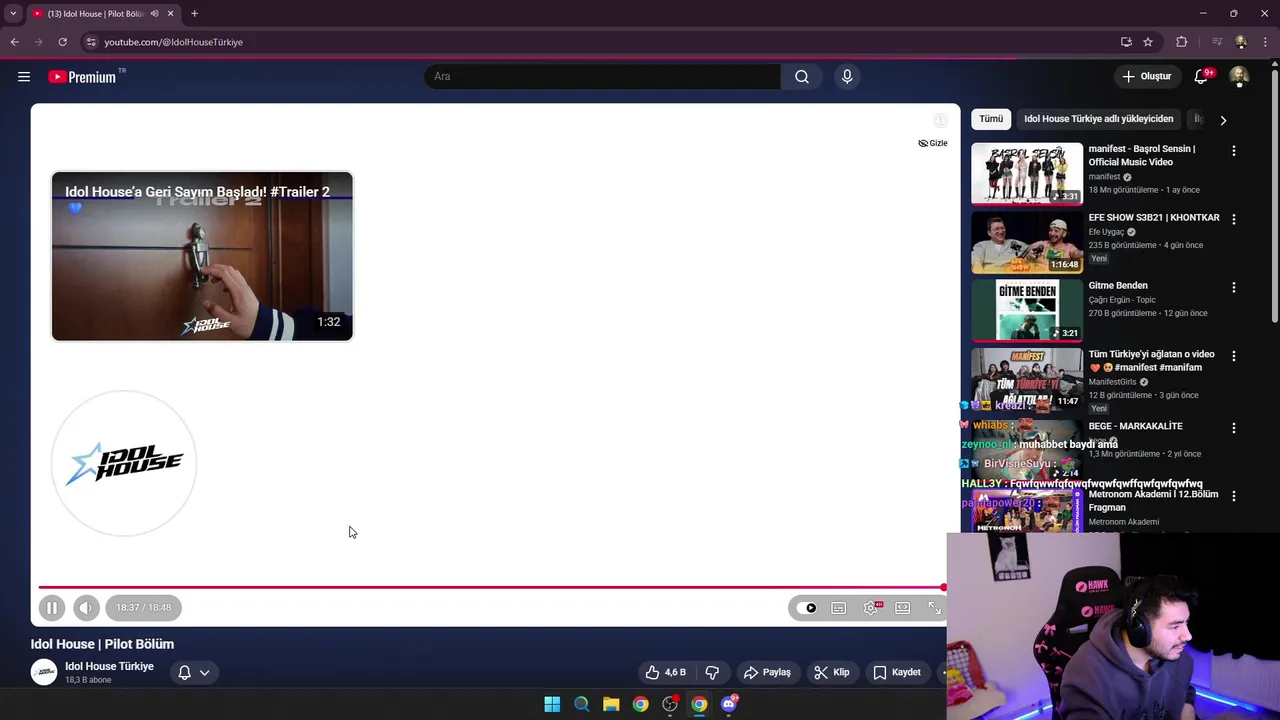Viewport: 1280px width, 720px height.
Task: Open a new browser tab
Action: [x=195, y=13]
